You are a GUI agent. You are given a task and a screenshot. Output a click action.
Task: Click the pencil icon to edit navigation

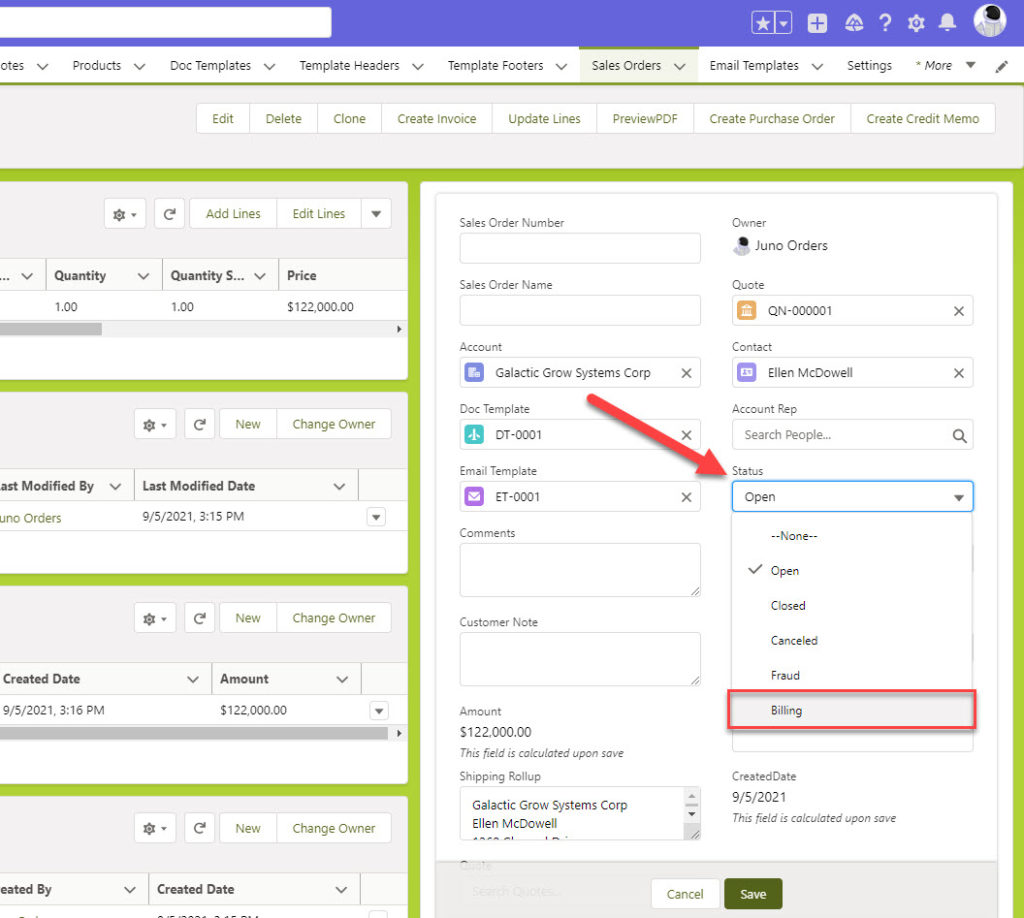(1001, 66)
